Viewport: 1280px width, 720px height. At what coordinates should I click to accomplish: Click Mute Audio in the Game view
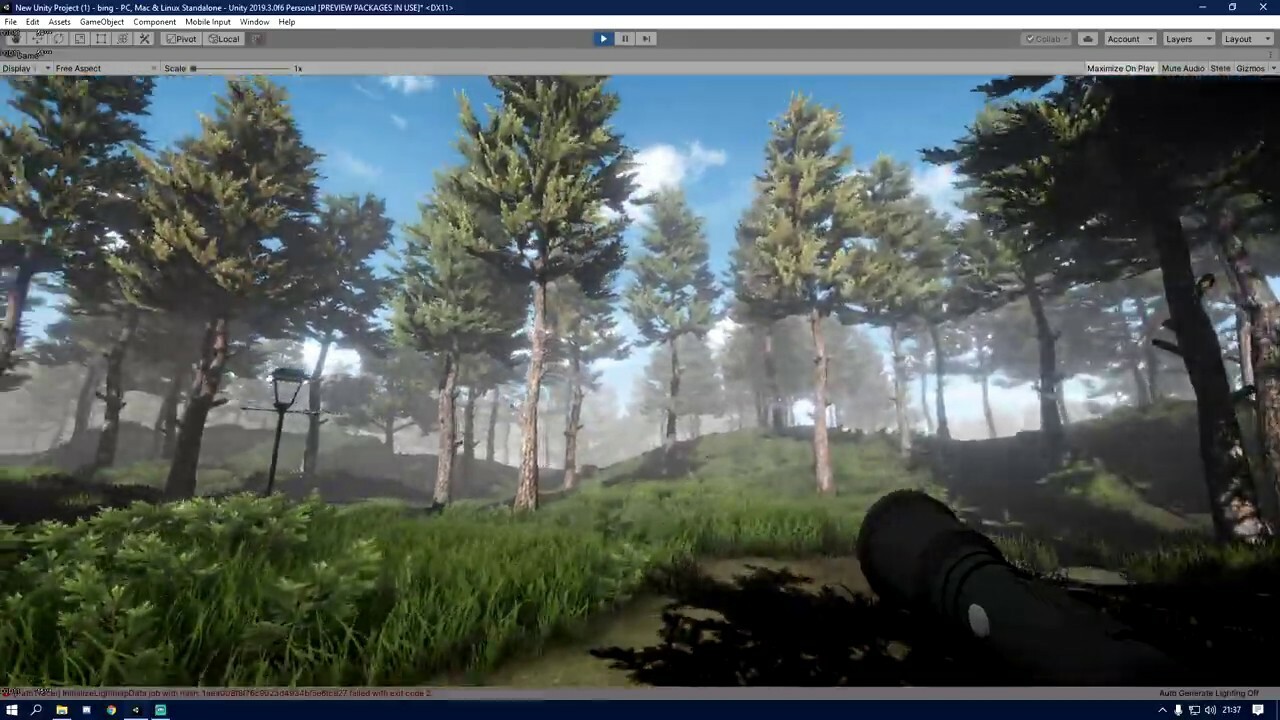1183,68
